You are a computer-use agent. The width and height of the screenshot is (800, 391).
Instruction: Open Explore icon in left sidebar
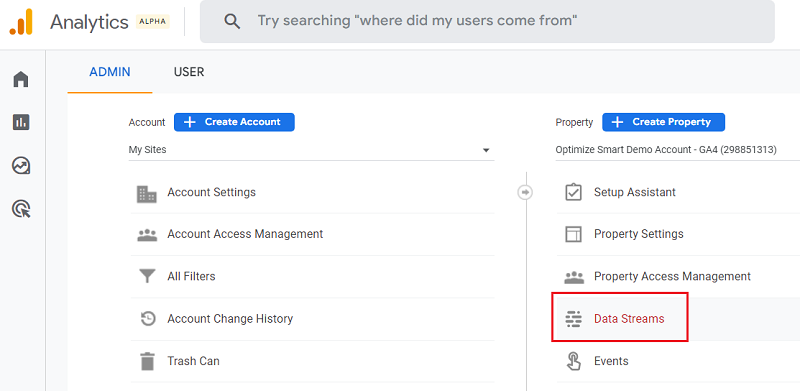[21, 165]
